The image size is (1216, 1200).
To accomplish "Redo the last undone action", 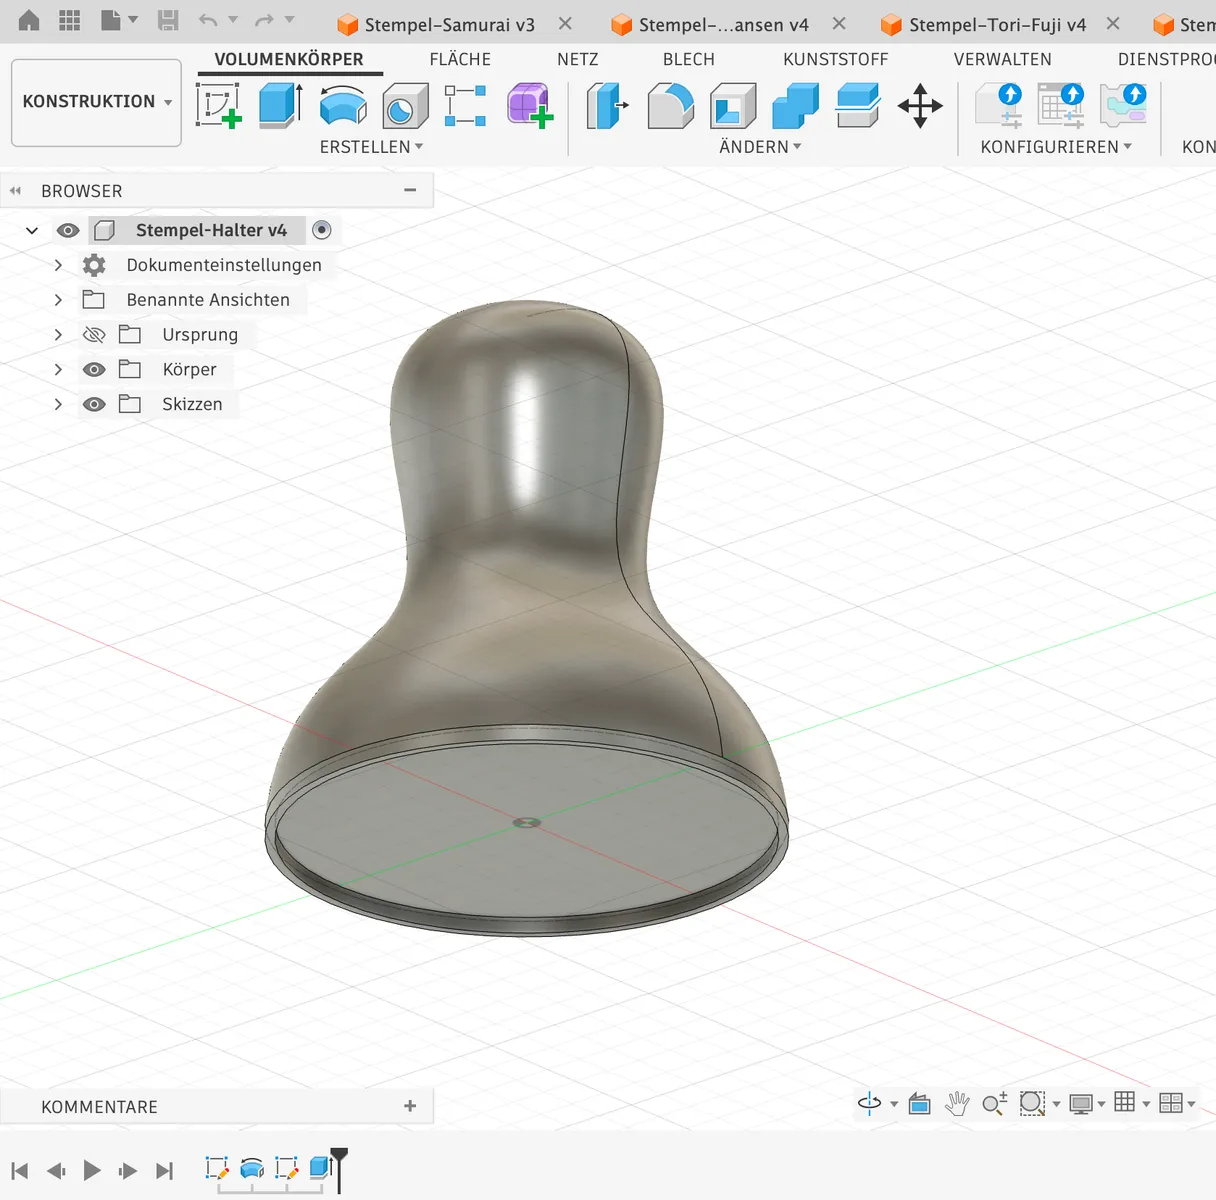I will (x=264, y=21).
